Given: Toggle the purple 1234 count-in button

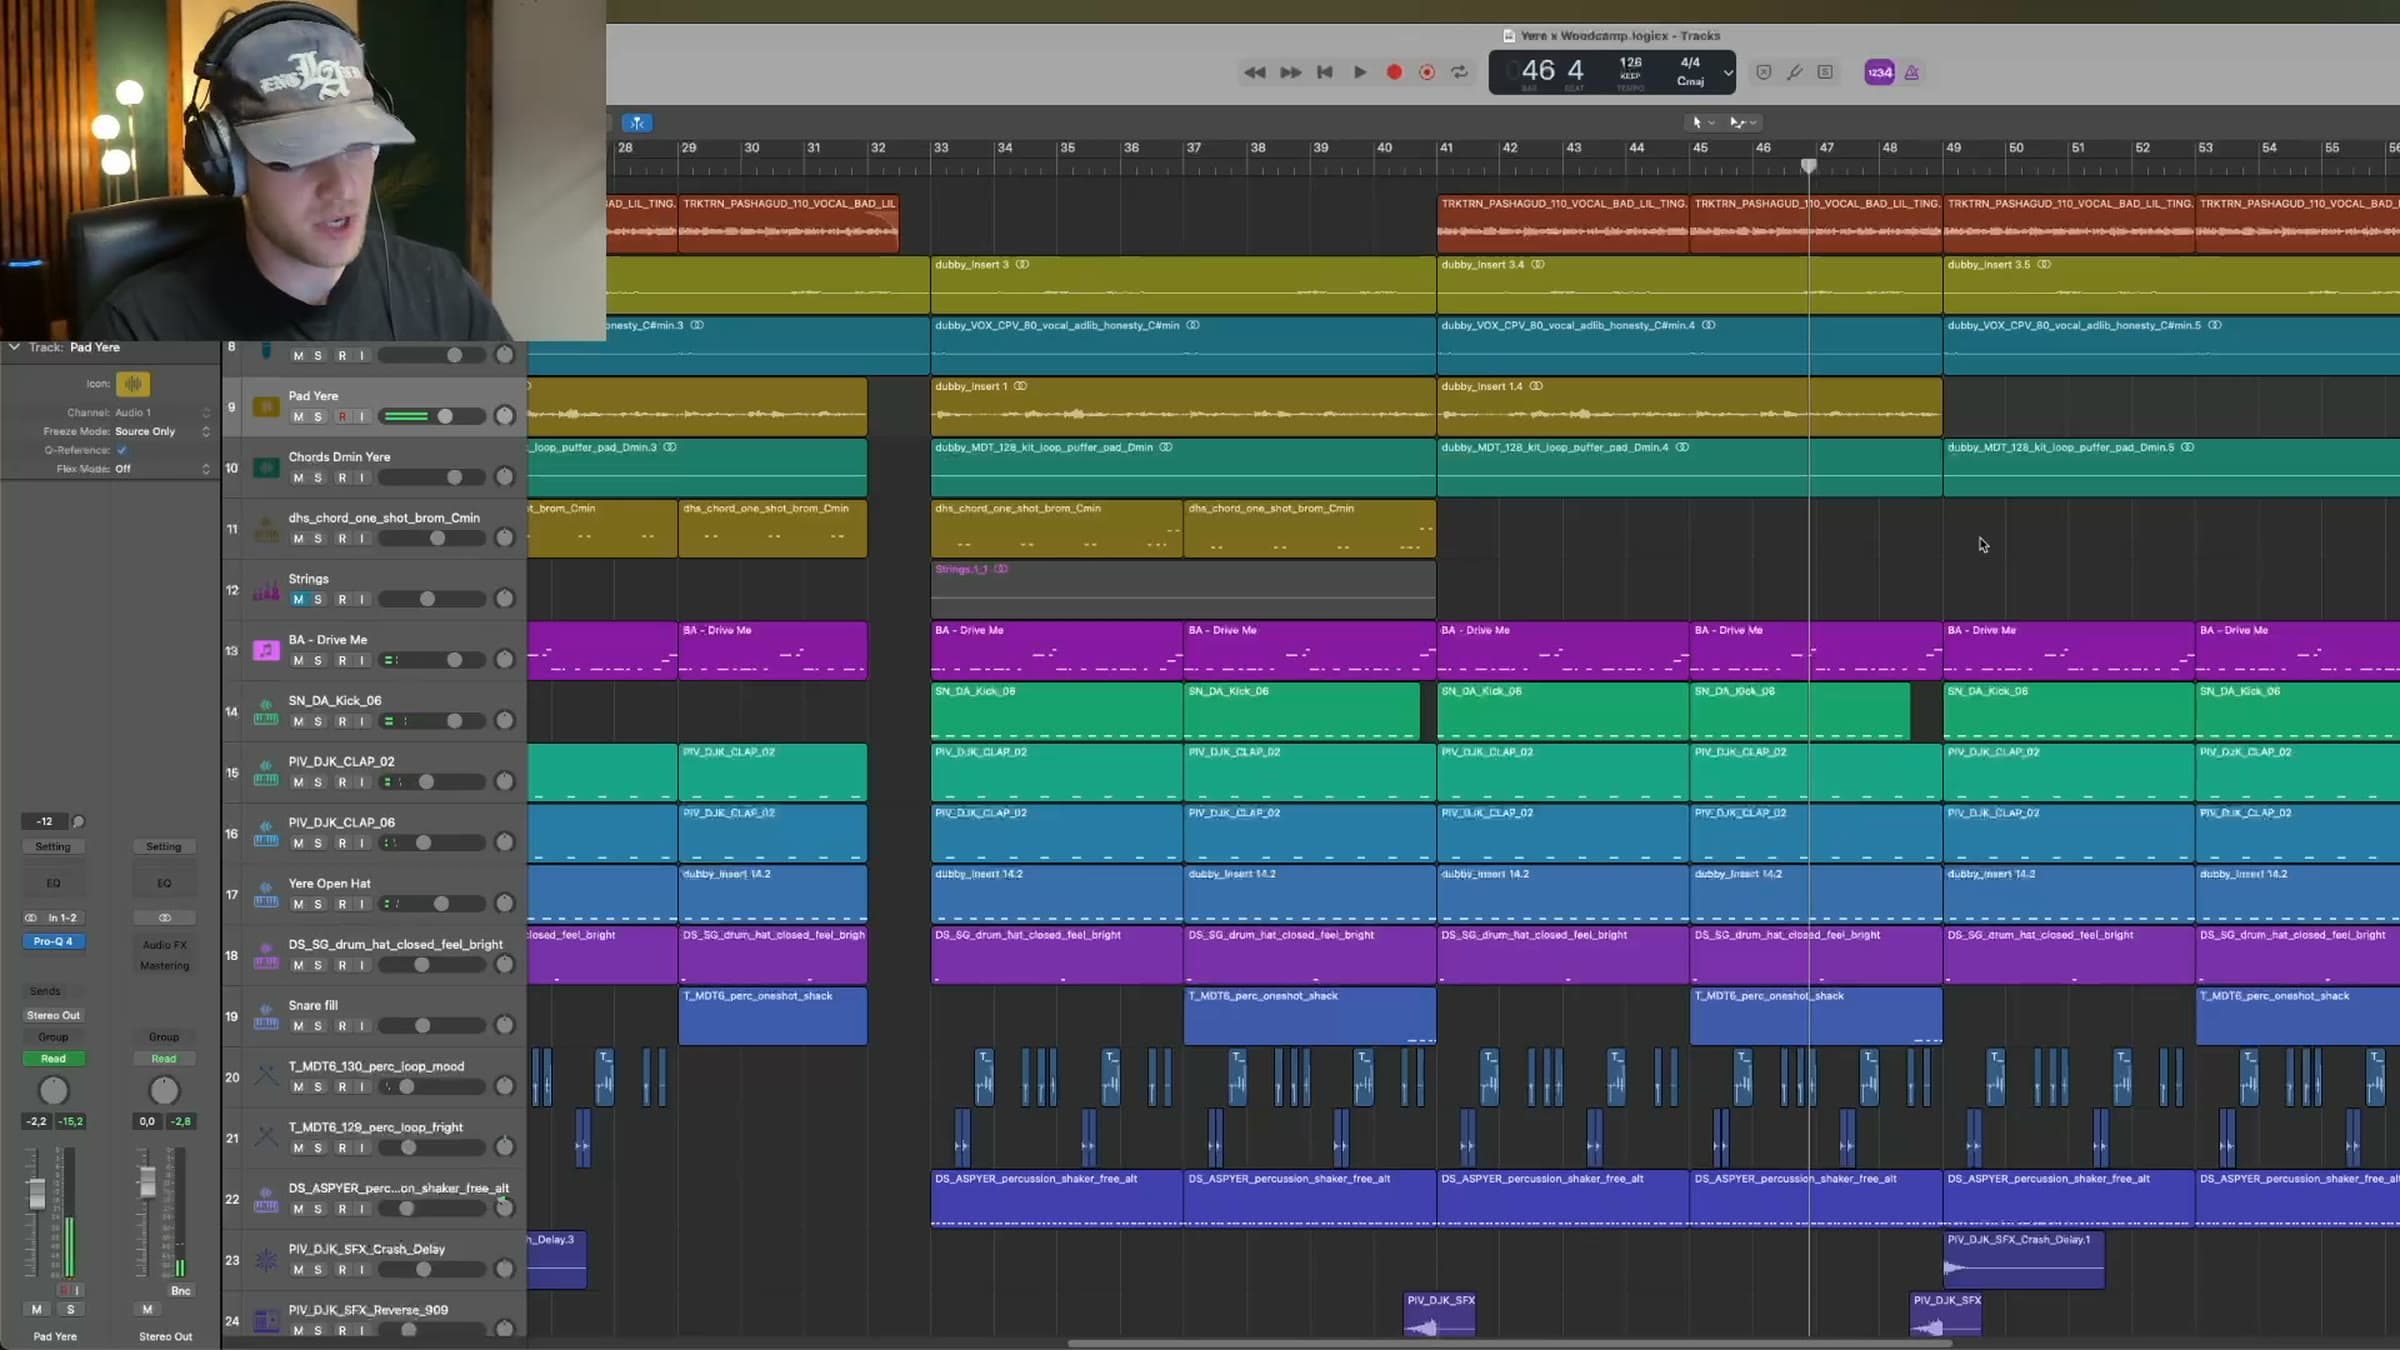Looking at the screenshot, I should [1879, 72].
